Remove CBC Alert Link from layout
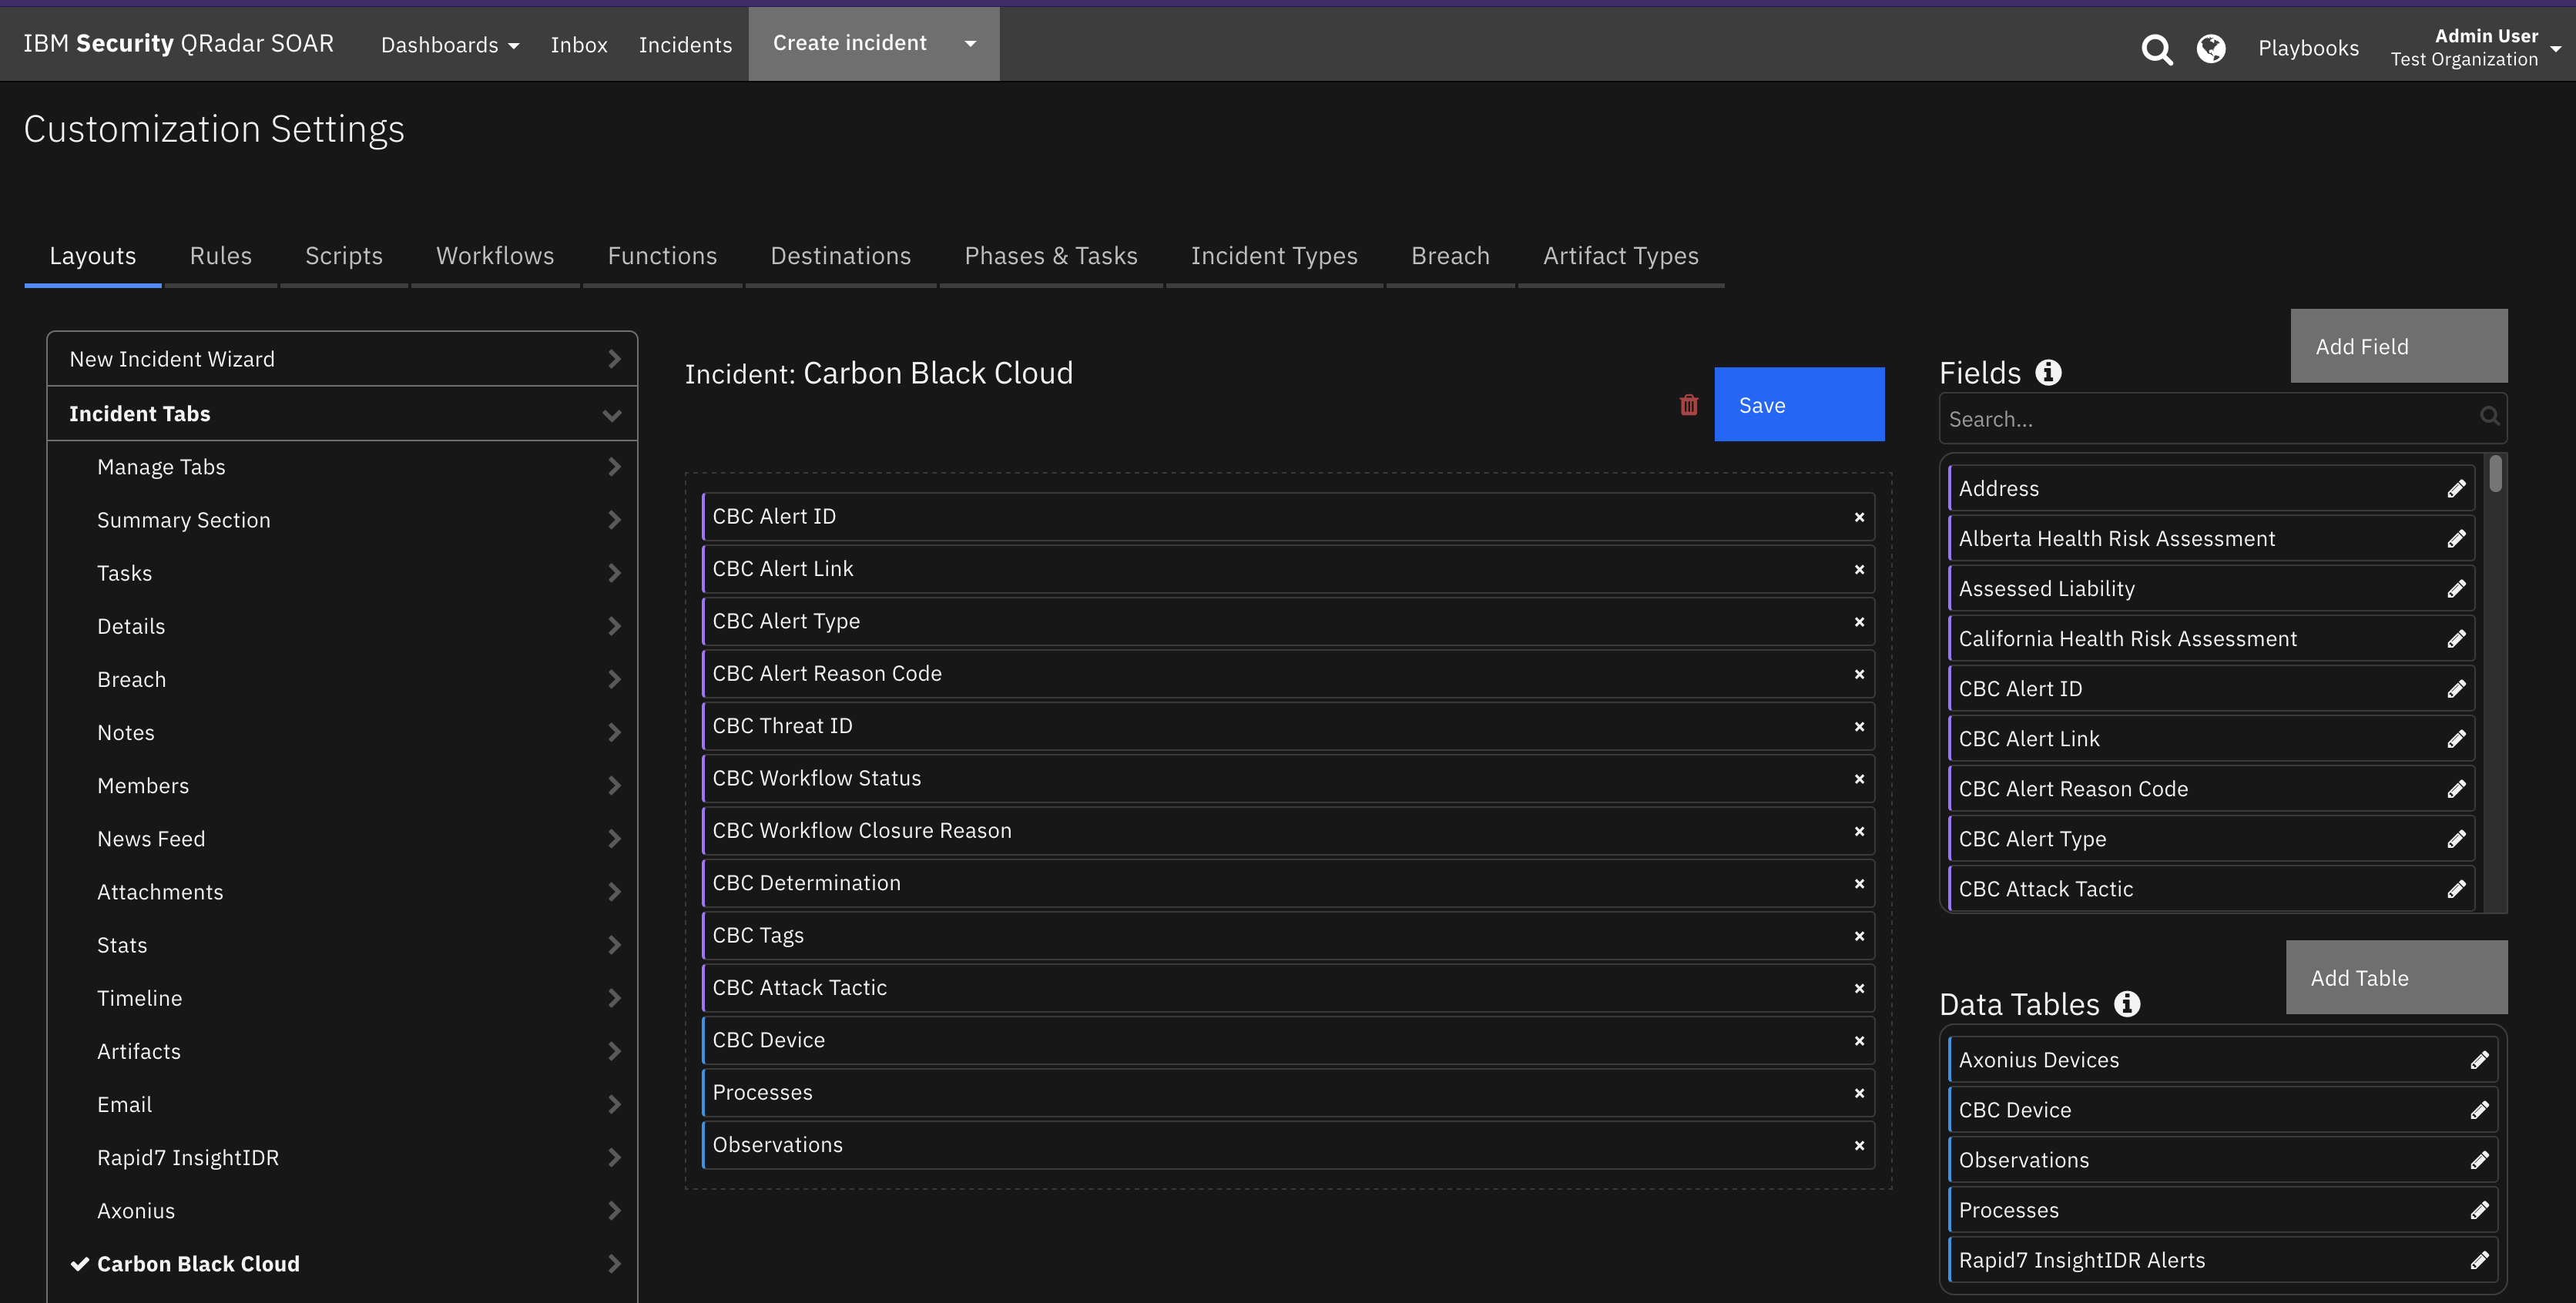The width and height of the screenshot is (2576, 1303). tap(1859, 569)
